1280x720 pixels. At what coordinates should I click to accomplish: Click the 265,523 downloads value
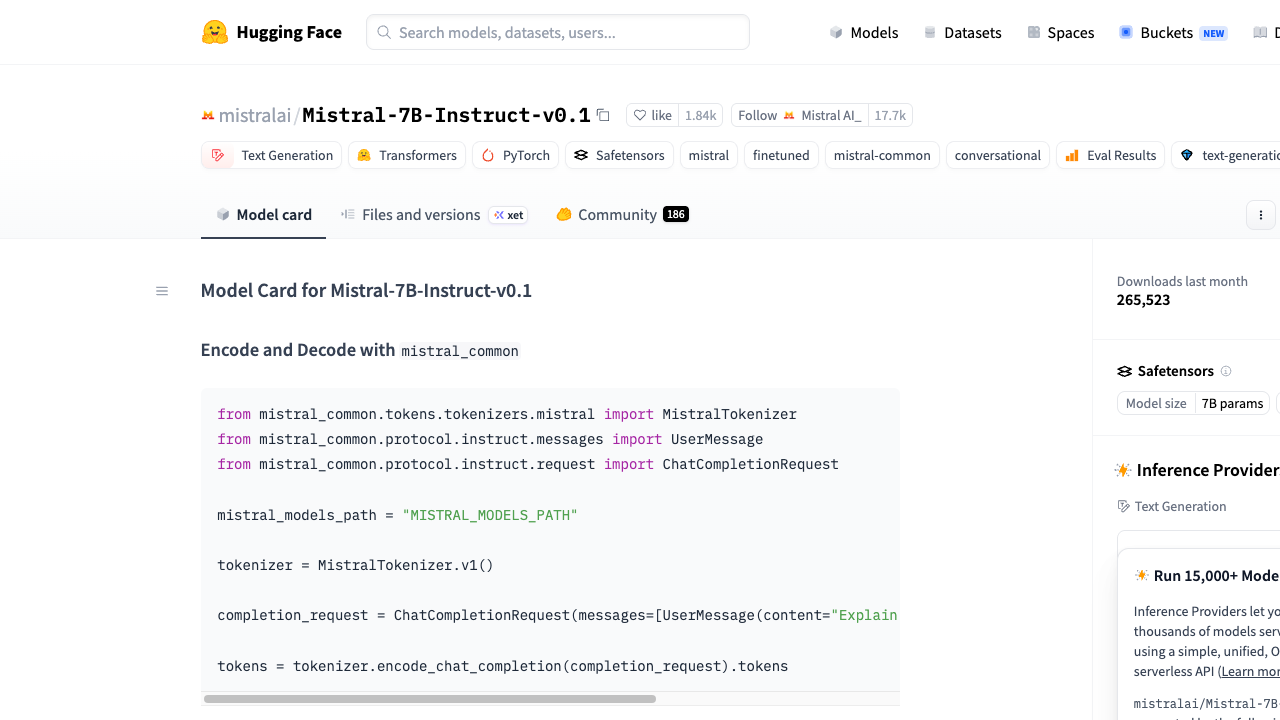(x=1143, y=300)
